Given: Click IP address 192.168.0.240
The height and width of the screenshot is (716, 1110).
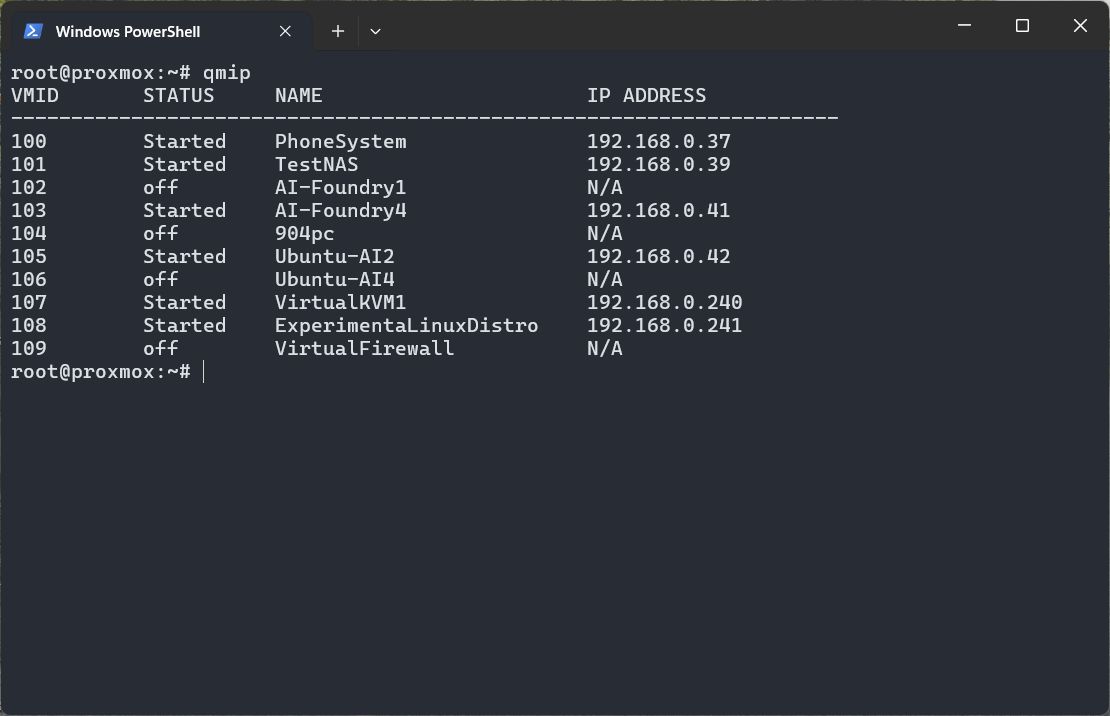Looking at the screenshot, I should (665, 302).
